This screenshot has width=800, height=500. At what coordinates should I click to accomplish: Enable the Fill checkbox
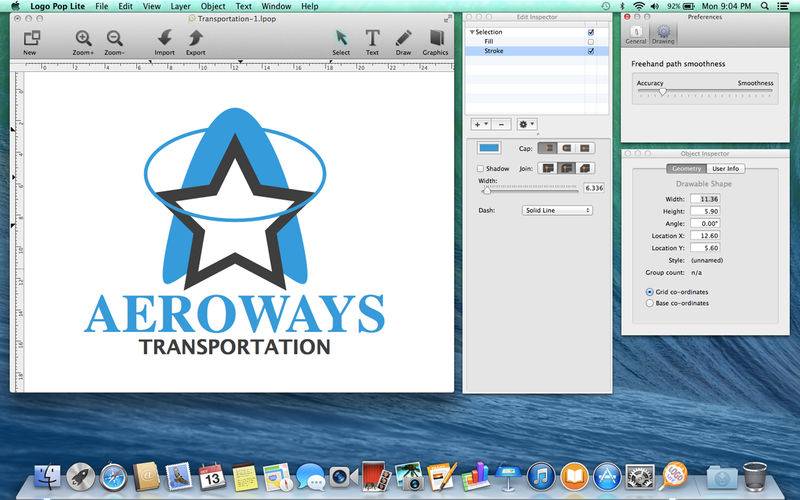pyautogui.click(x=591, y=42)
